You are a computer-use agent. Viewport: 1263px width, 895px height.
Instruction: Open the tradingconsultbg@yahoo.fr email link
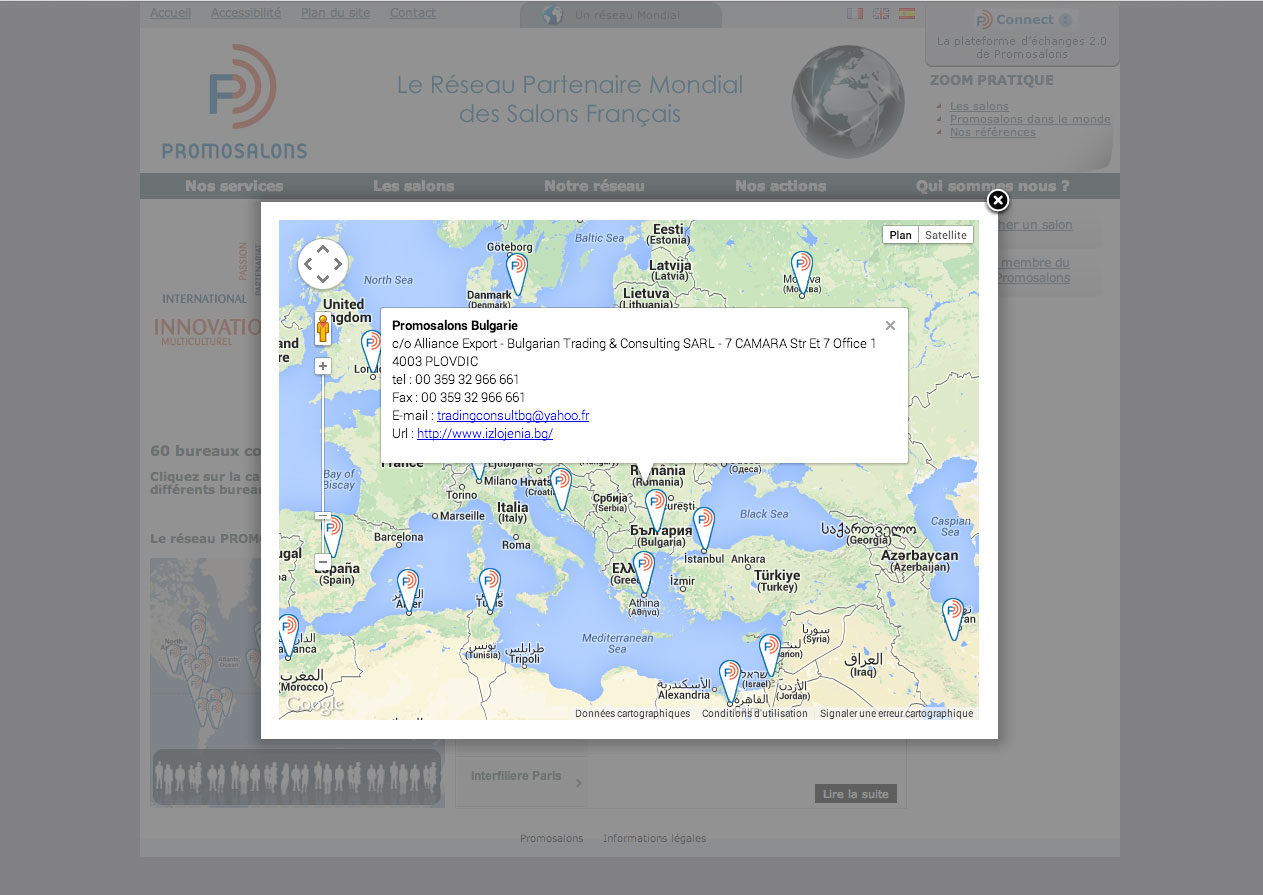click(x=513, y=415)
